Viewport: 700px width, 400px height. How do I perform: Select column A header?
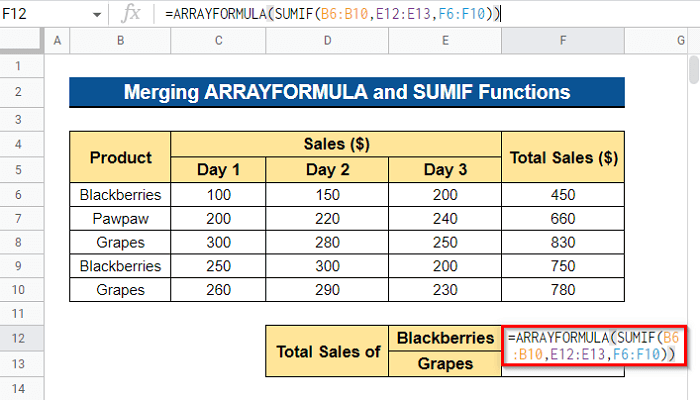coord(55,40)
